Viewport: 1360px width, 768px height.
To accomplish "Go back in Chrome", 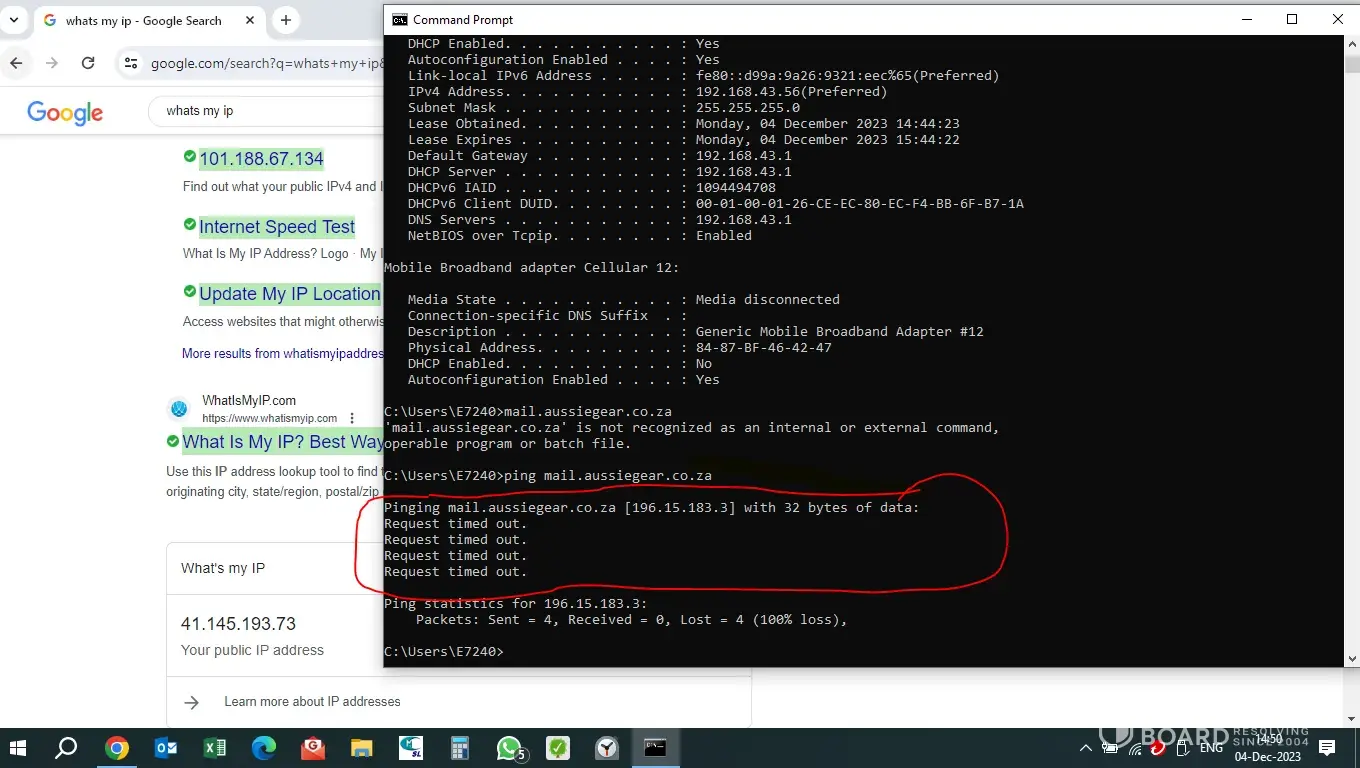I will click(x=16, y=63).
